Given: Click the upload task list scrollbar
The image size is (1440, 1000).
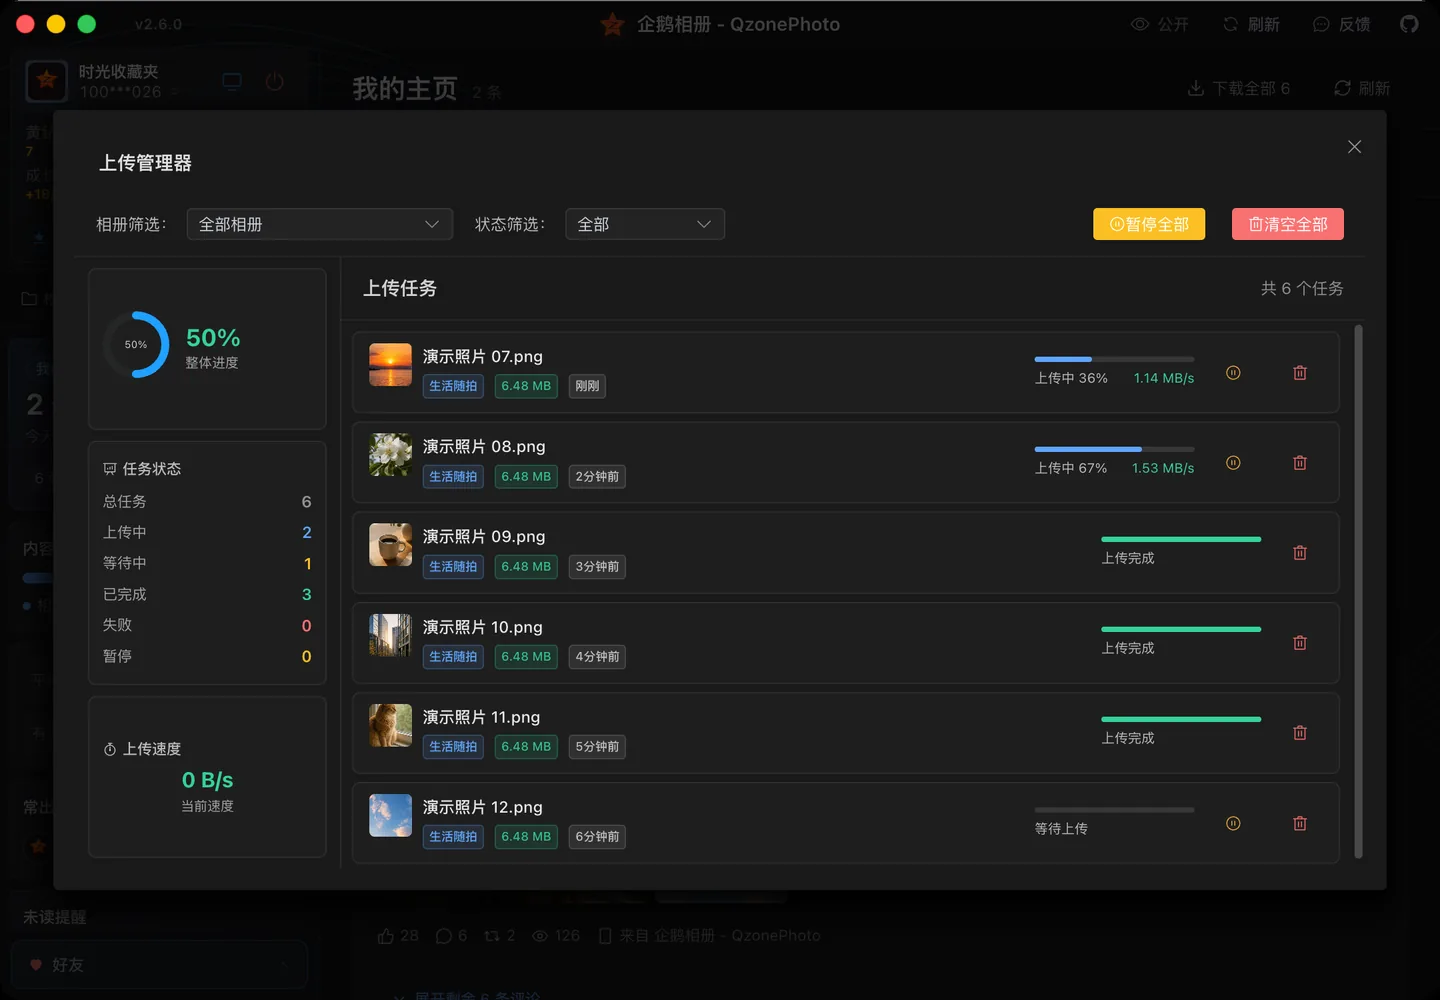Looking at the screenshot, I should pyautogui.click(x=1358, y=591).
